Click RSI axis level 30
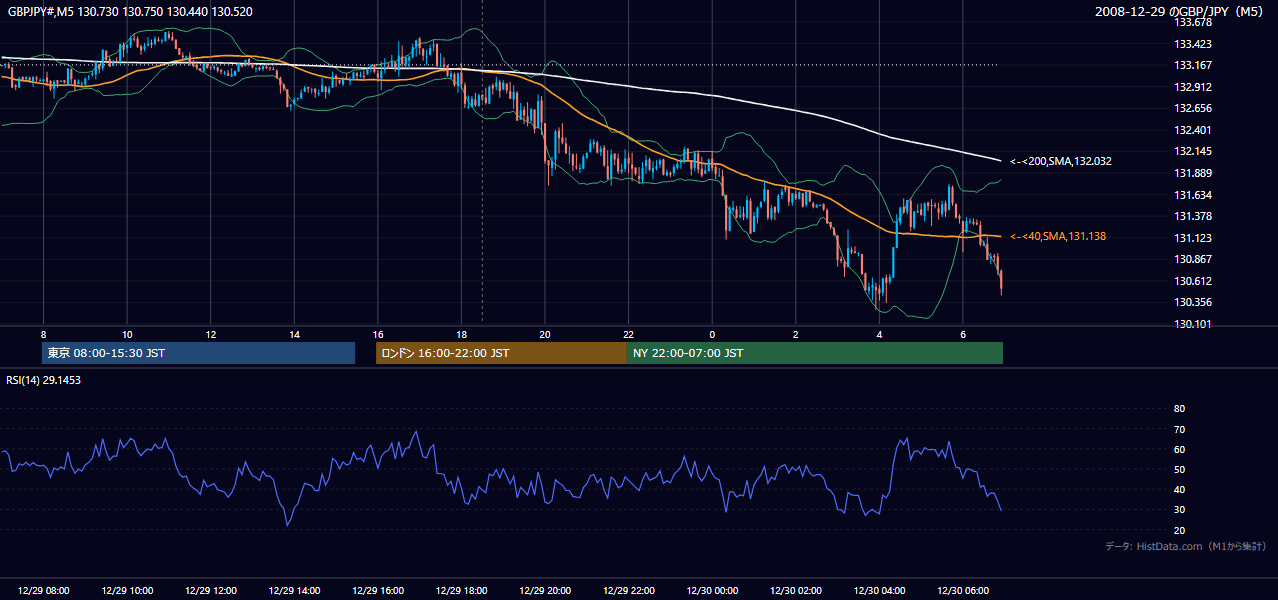1278x600 pixels. tap(1179, 510)
